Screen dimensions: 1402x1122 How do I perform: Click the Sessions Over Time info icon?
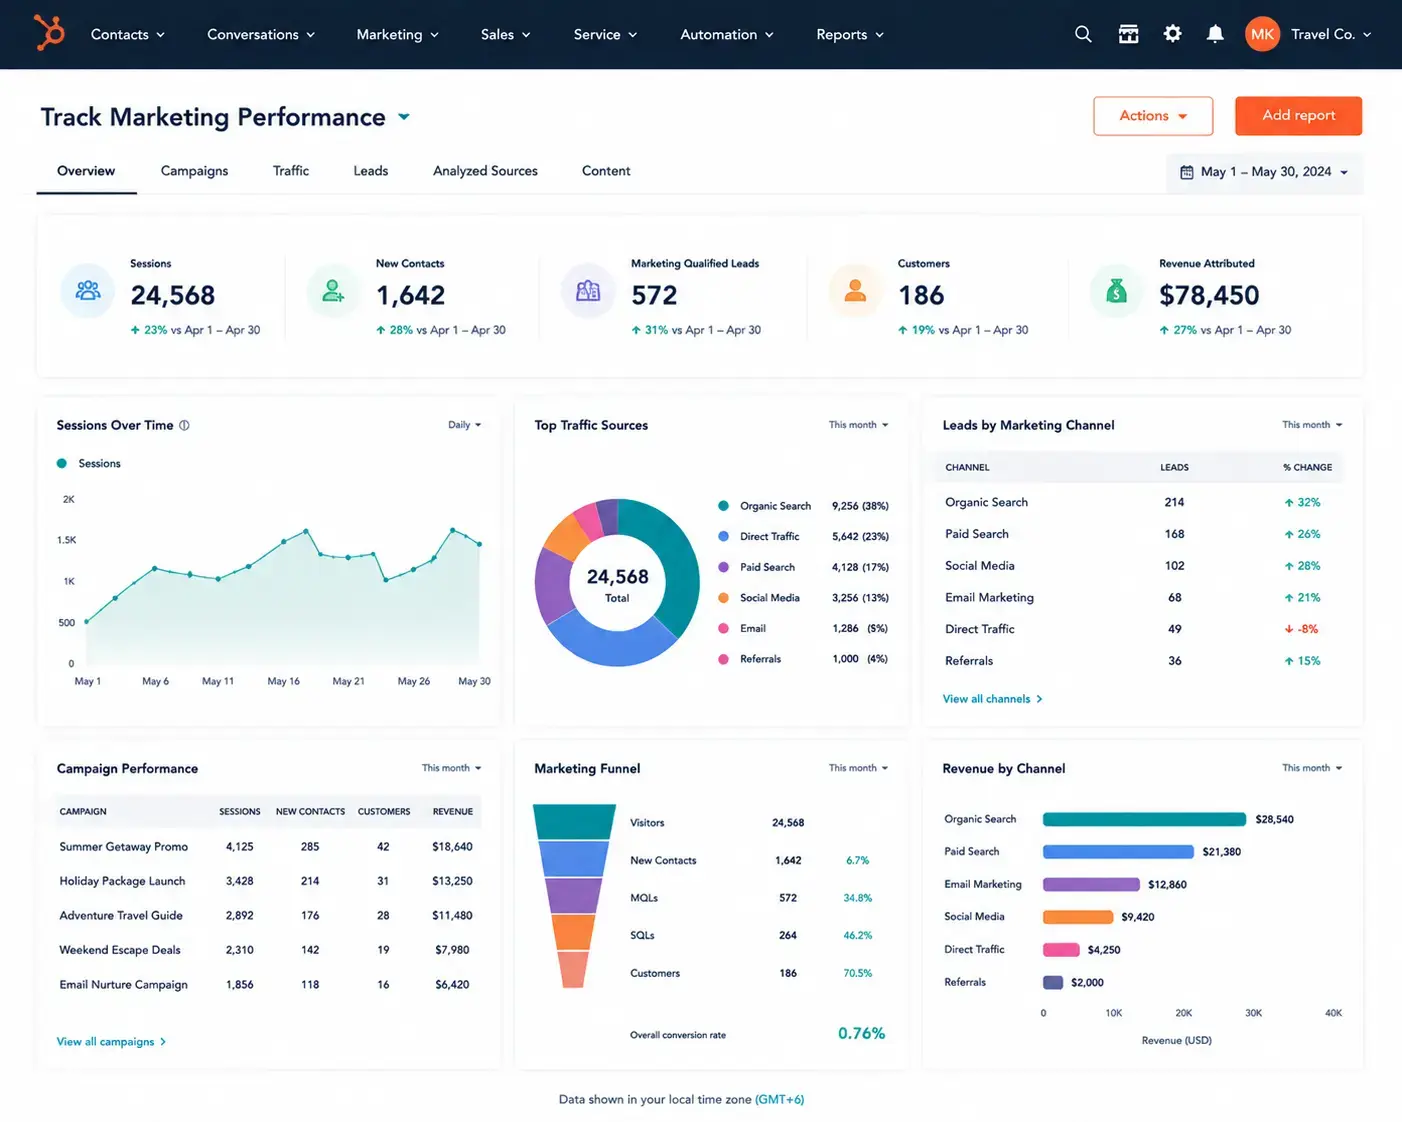pos(184,425)
